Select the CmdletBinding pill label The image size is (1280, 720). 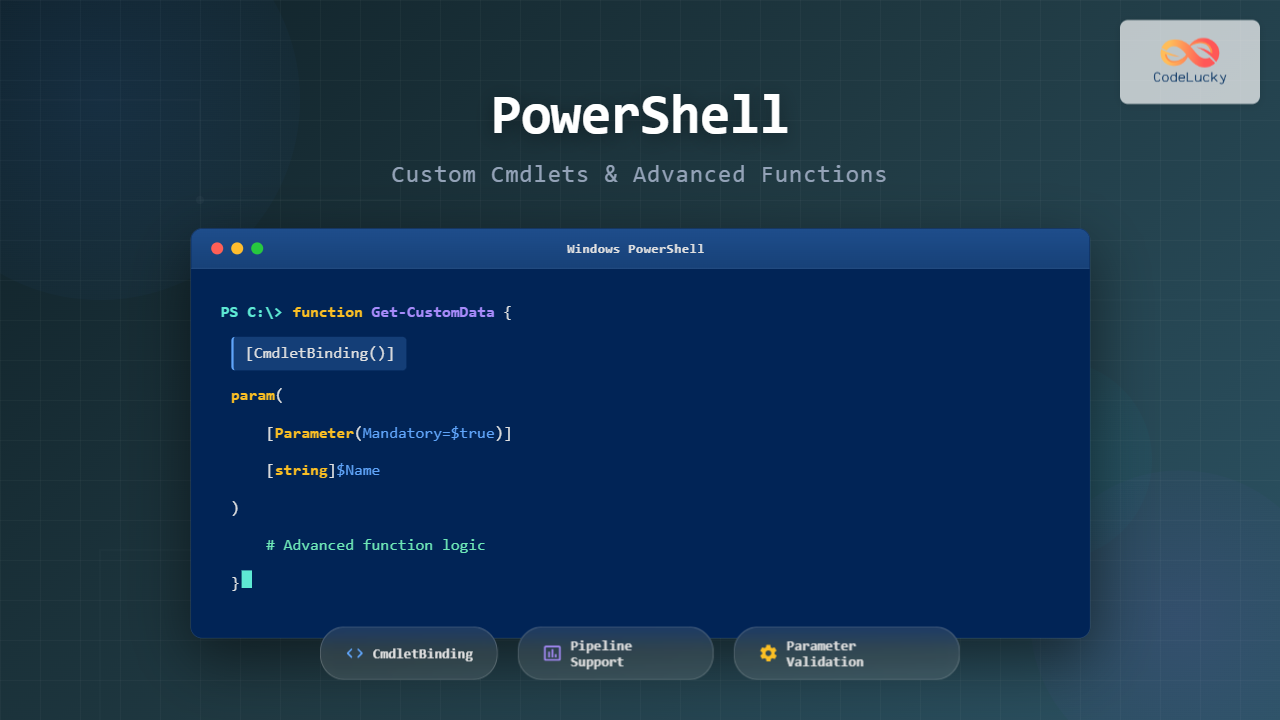coord(422,654)
